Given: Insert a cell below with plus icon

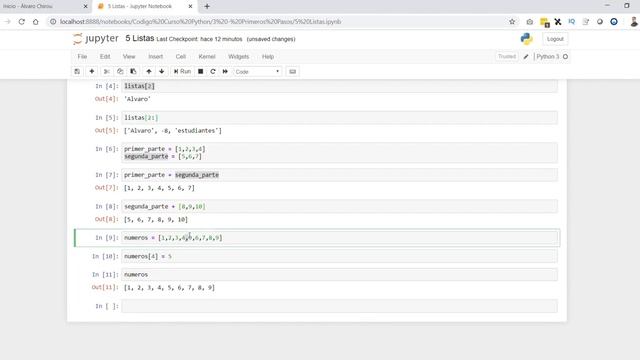Looking at the screenshot, I should (x=92, y=71).
